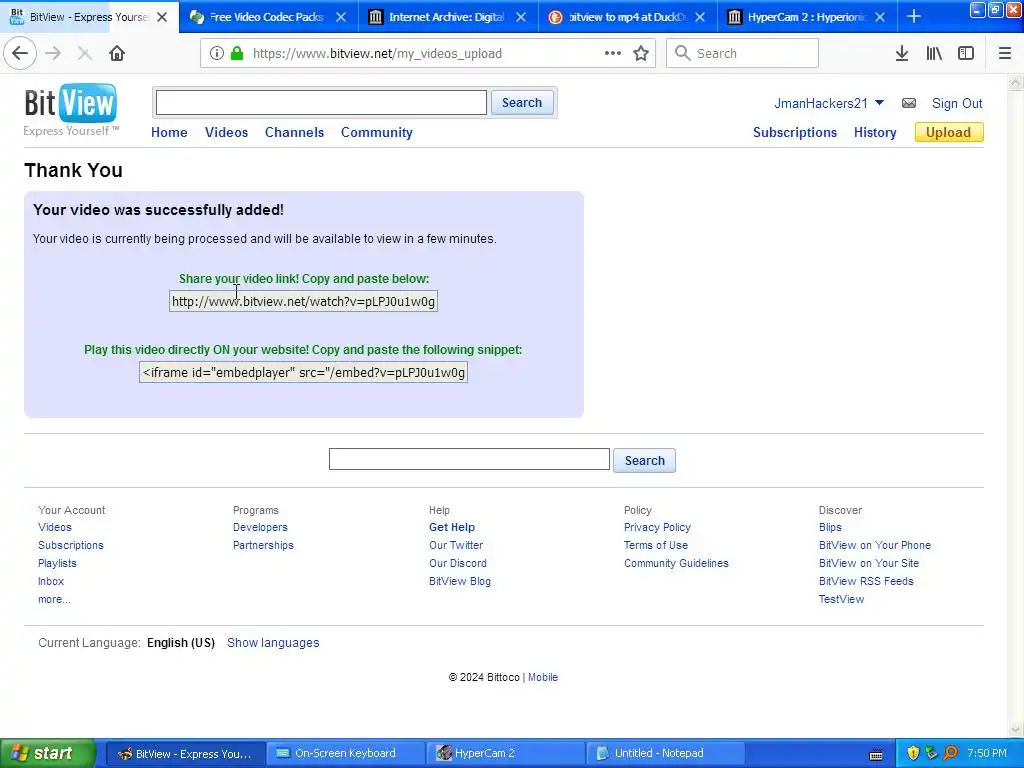Stop loading the page with the X button
Image resolution: width=1024 pixels, height=768 pixels.
coord(84,54)
